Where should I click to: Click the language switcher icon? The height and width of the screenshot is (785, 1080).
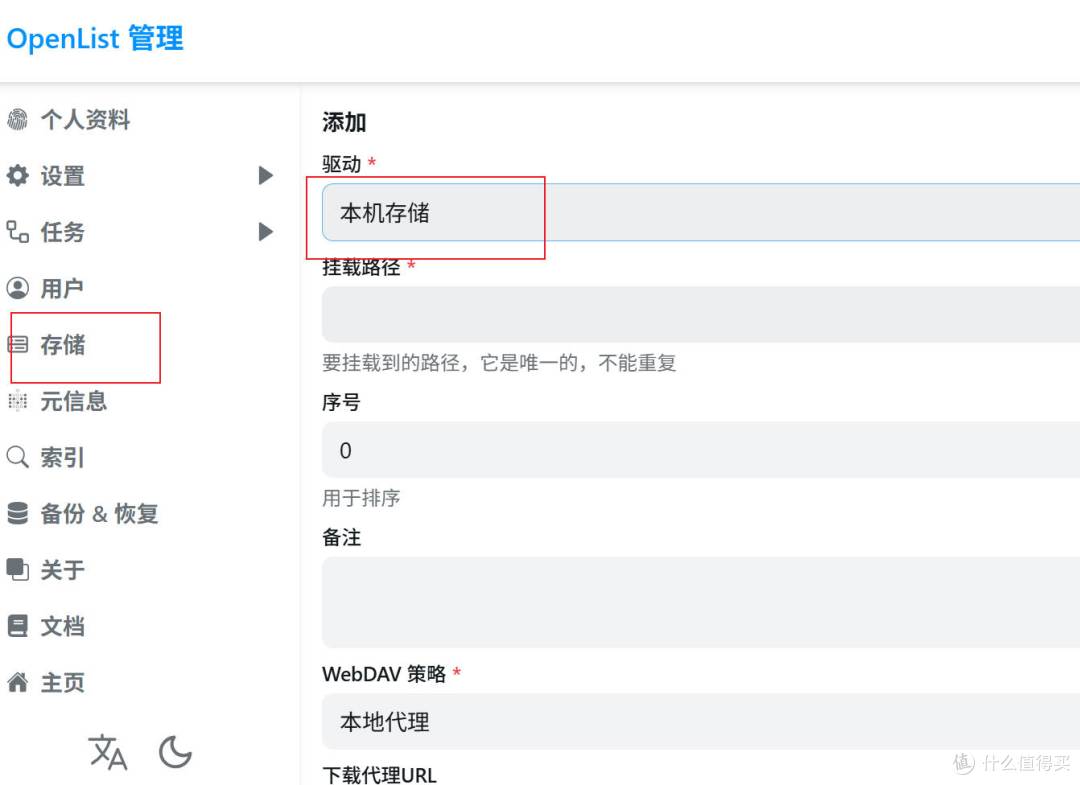tap(108, 753)
